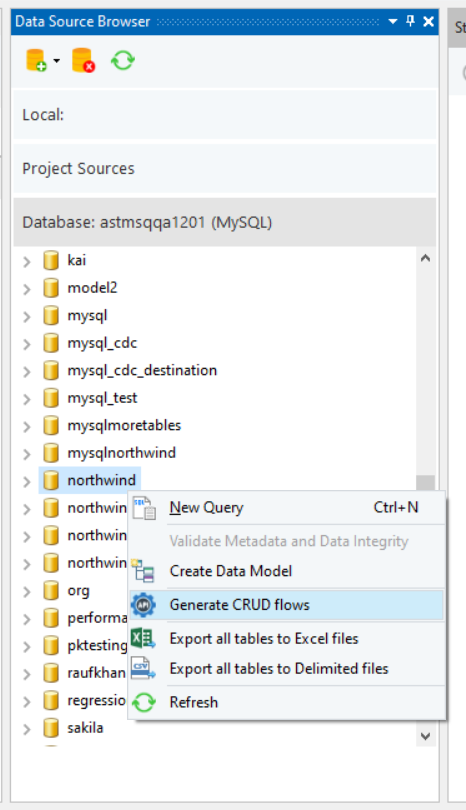
Task: Expand the mysql_cdc database node
Action: (x=27, y=344)
